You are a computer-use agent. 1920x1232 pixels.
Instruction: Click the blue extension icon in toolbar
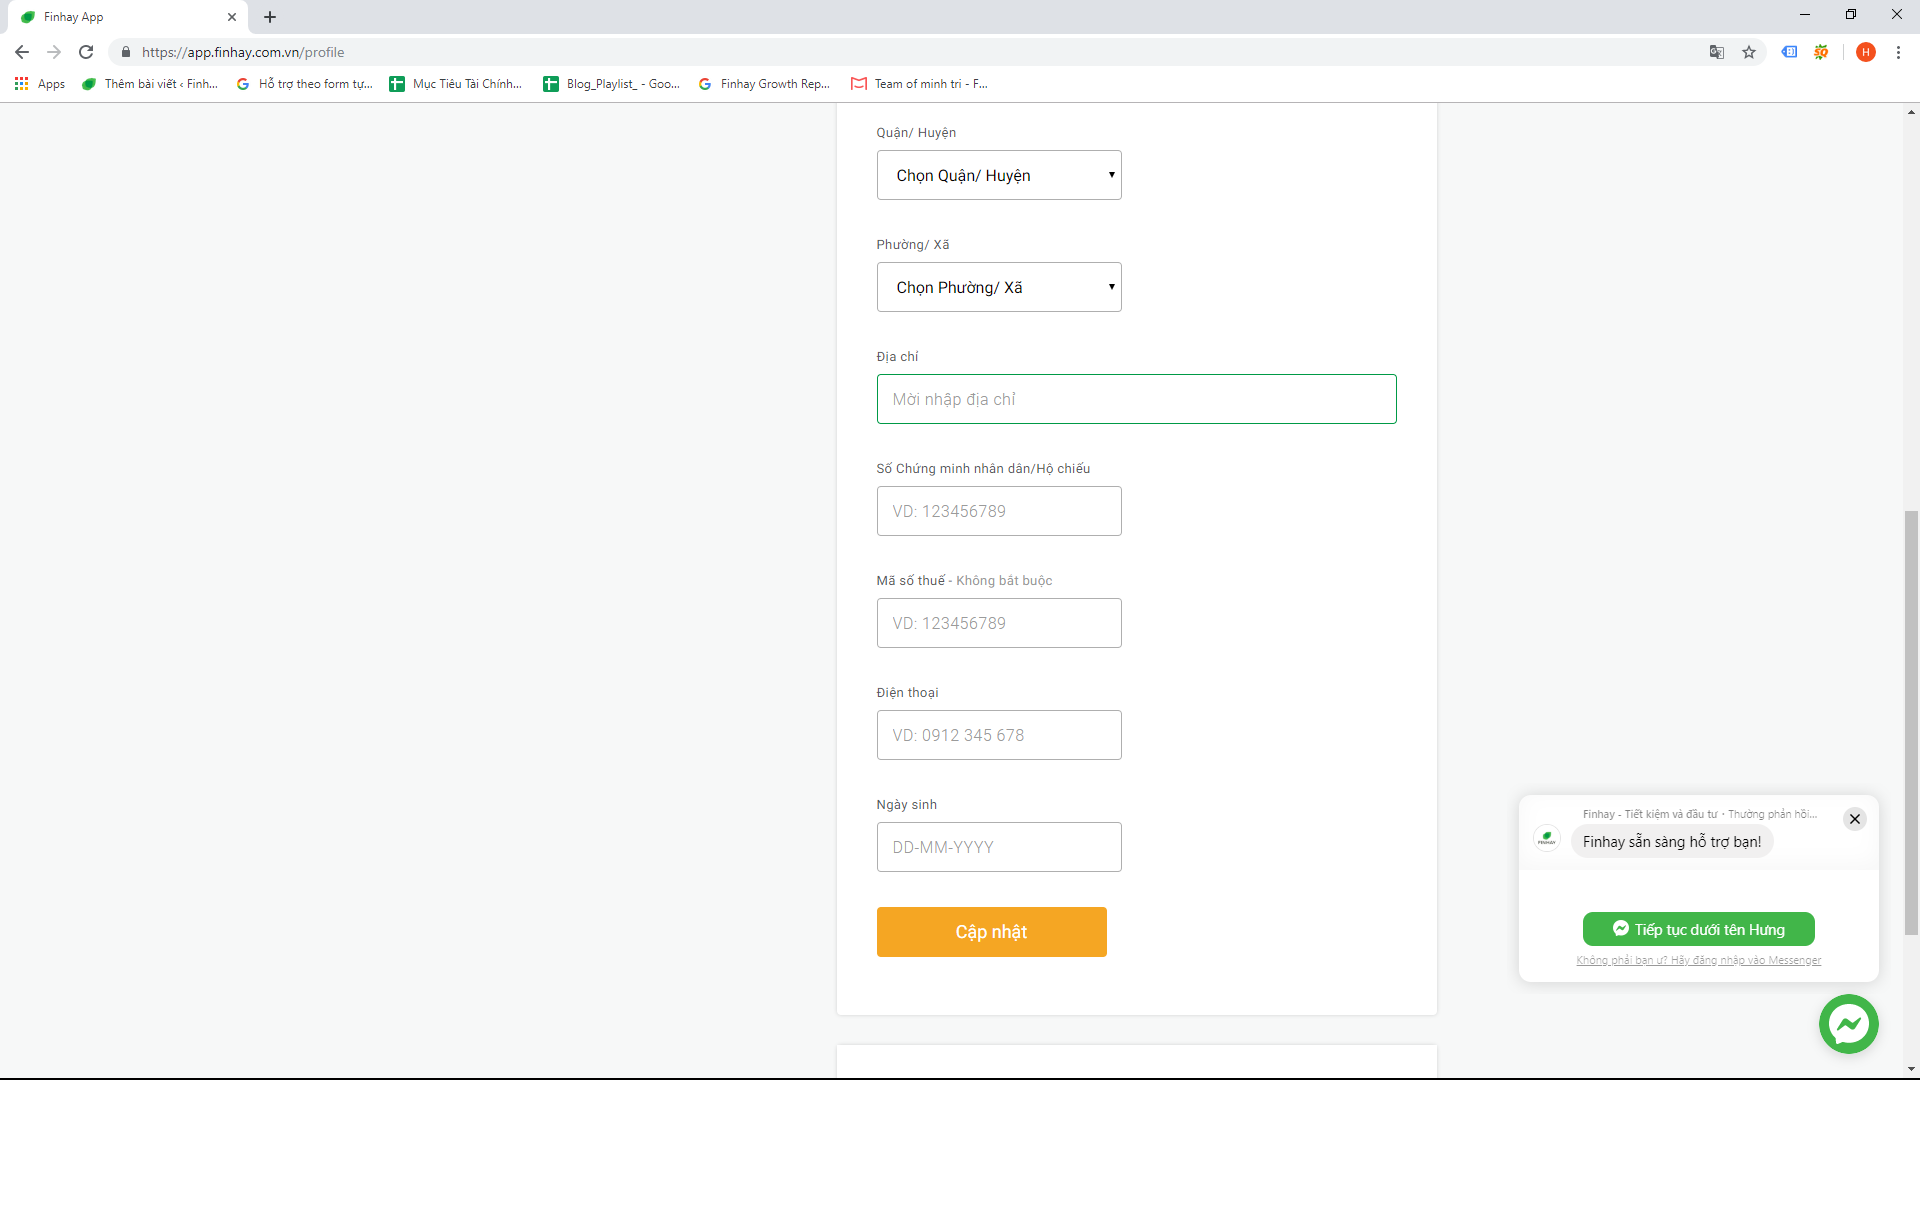pos(1789,52)
